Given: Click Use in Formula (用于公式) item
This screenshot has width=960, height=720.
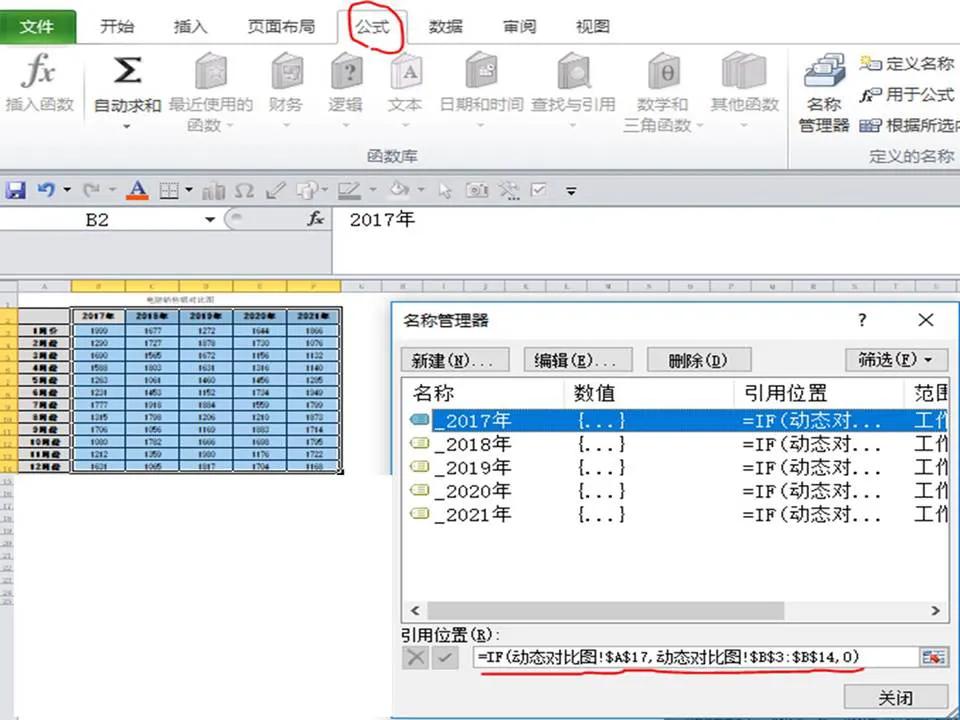Looking at the screenshot, I should (907, 95).
